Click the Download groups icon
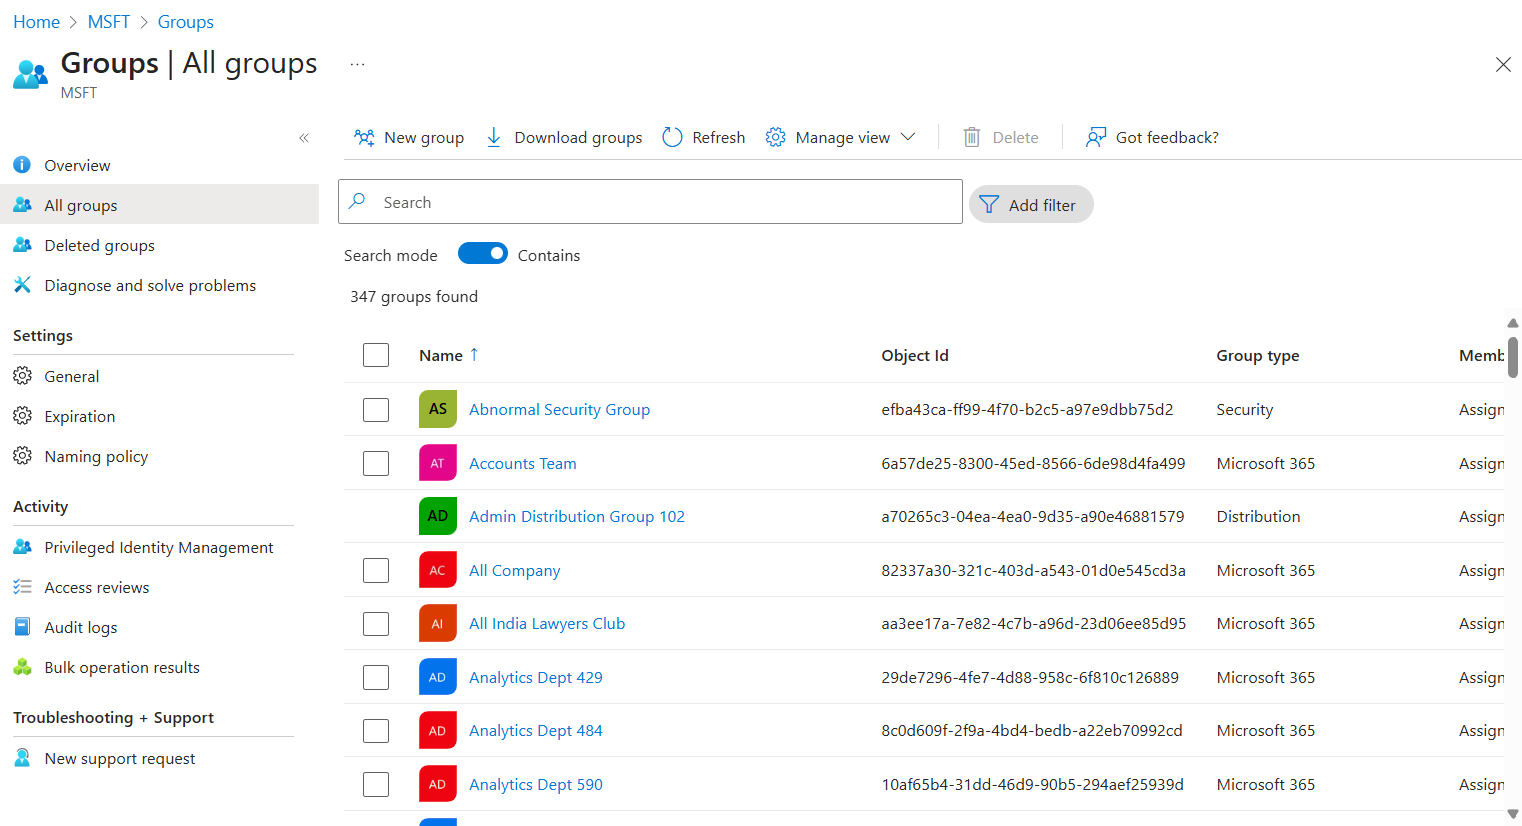 coord(493,137)
